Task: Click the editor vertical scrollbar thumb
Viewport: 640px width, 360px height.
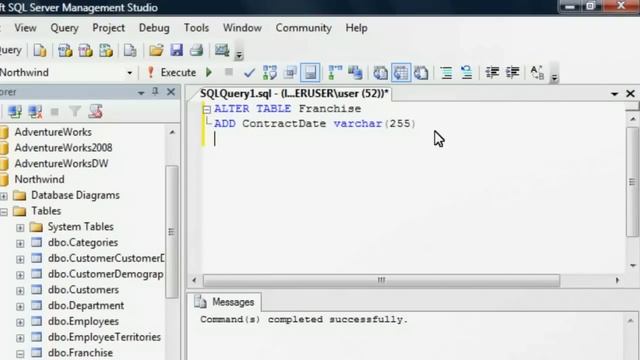Action: [632, 181]
